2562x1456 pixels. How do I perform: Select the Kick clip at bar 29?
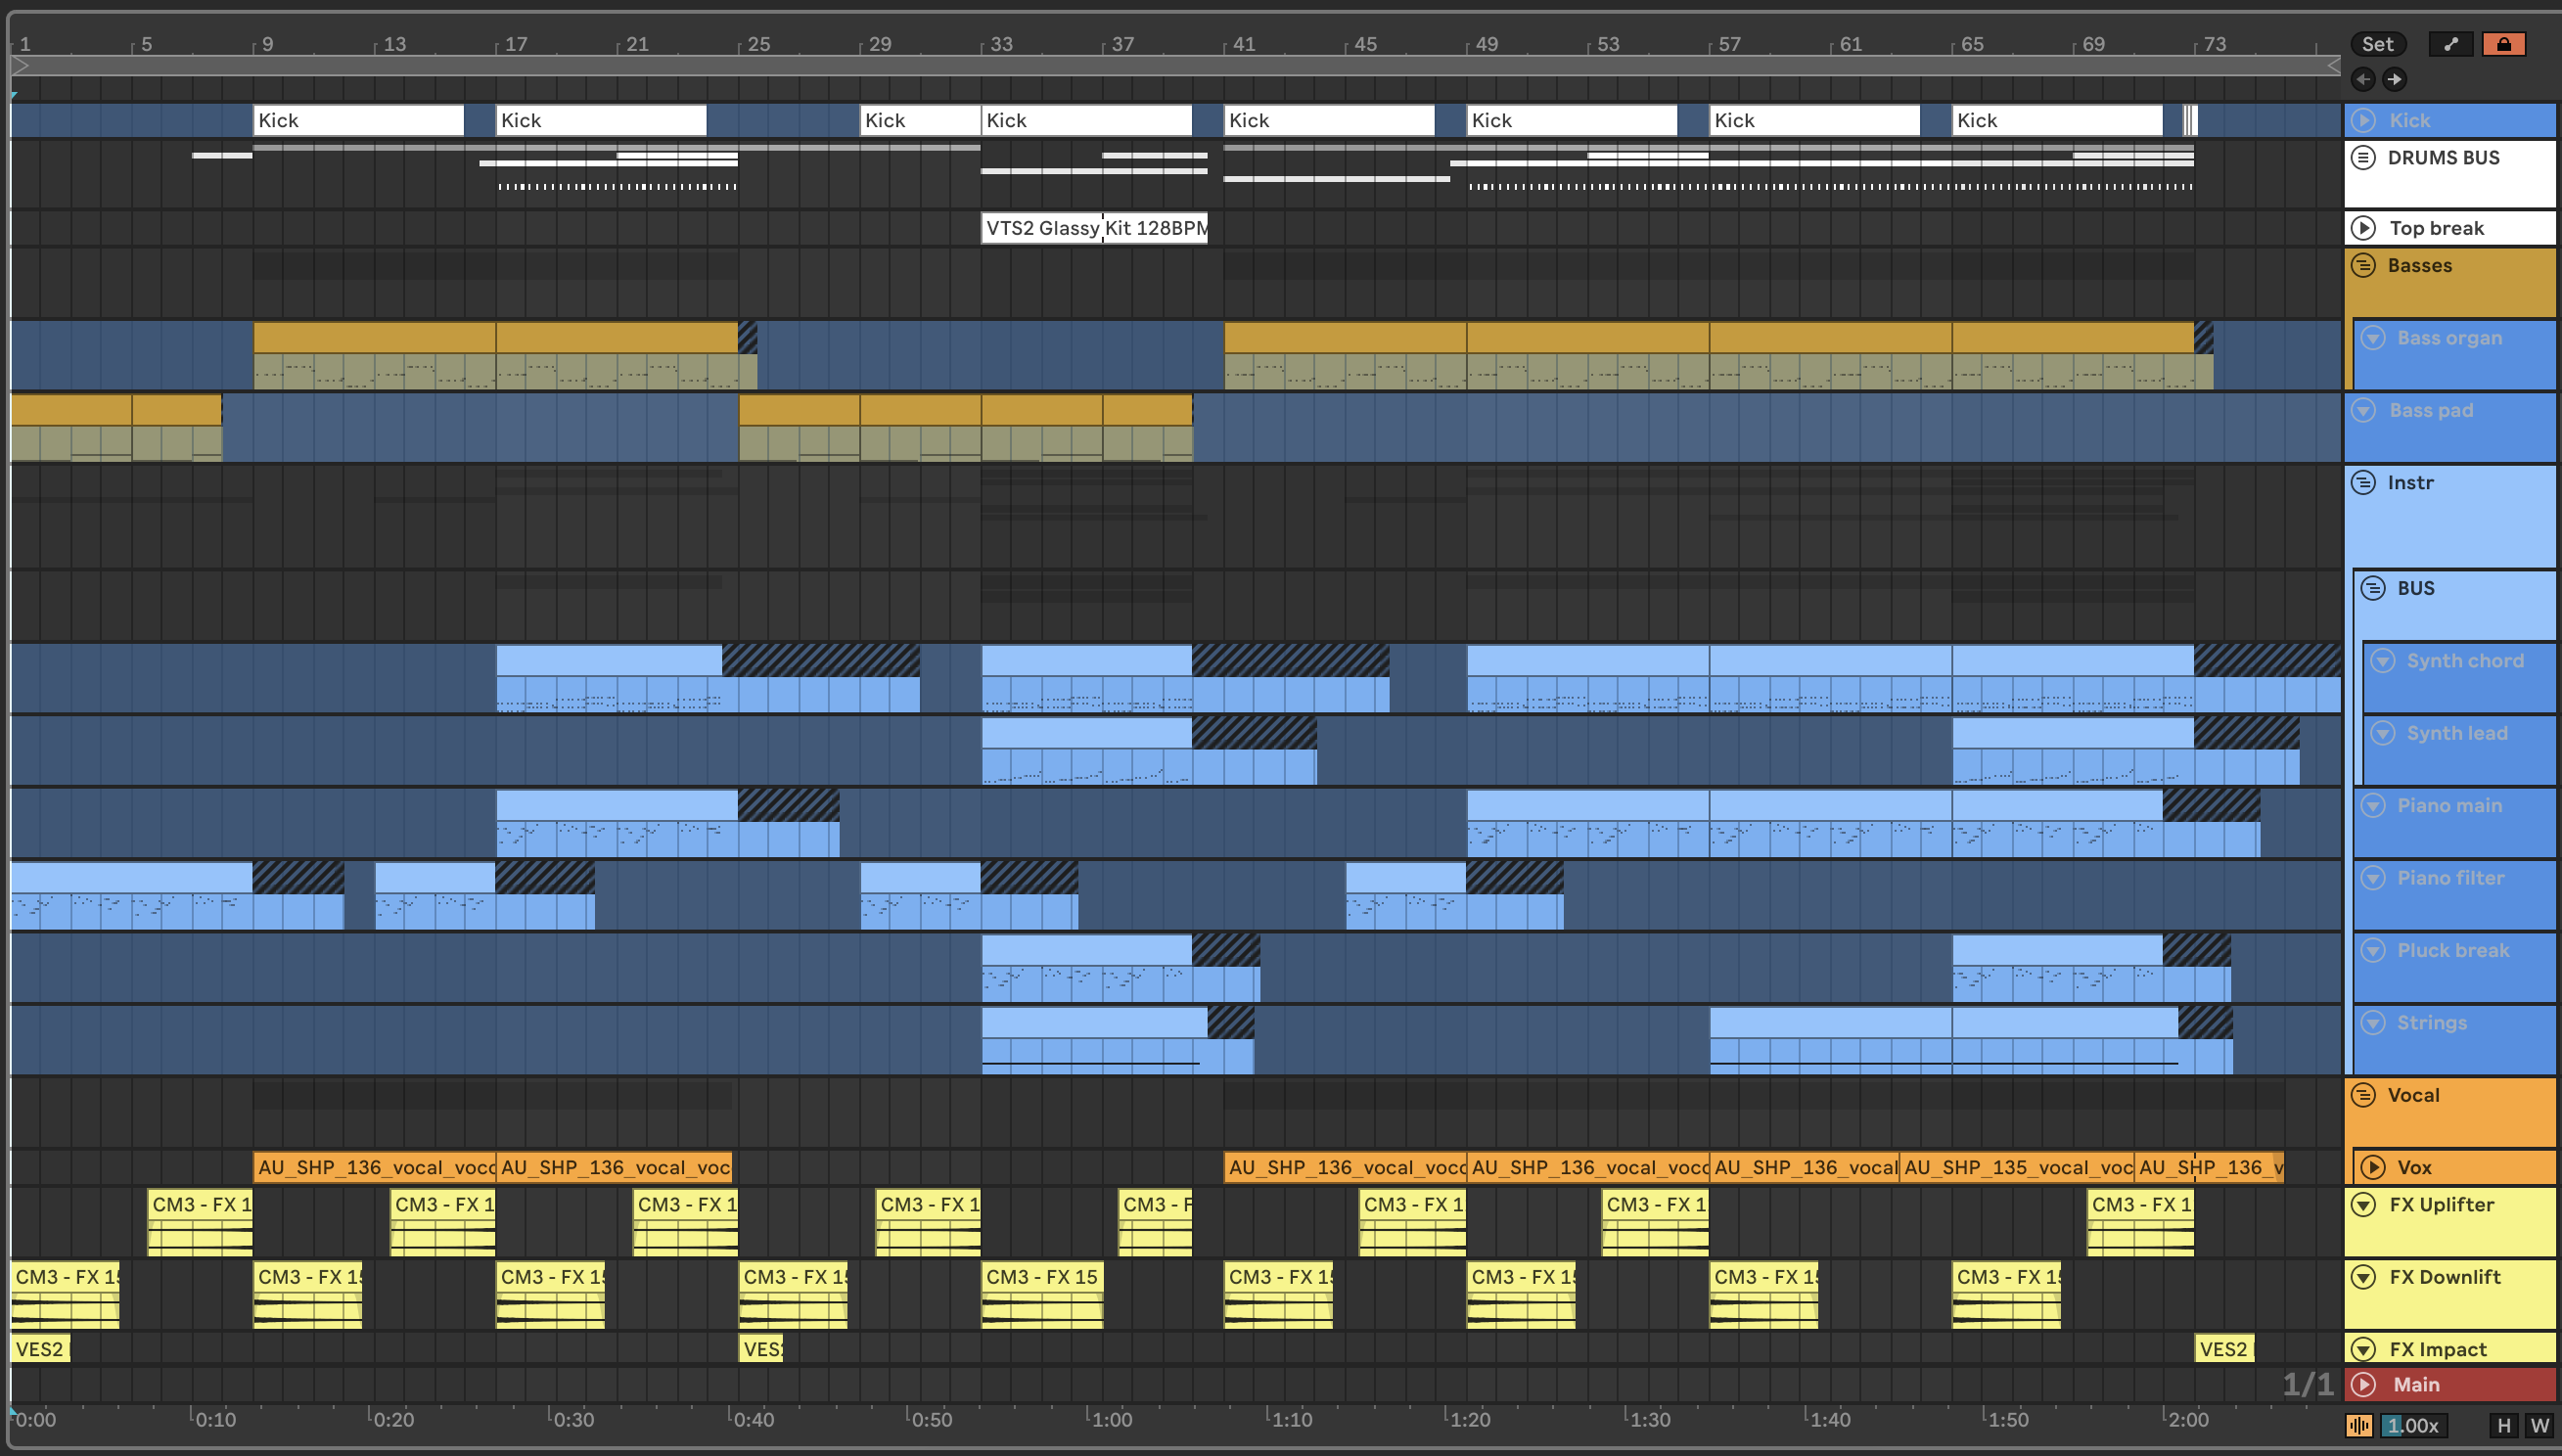[920, 120]
